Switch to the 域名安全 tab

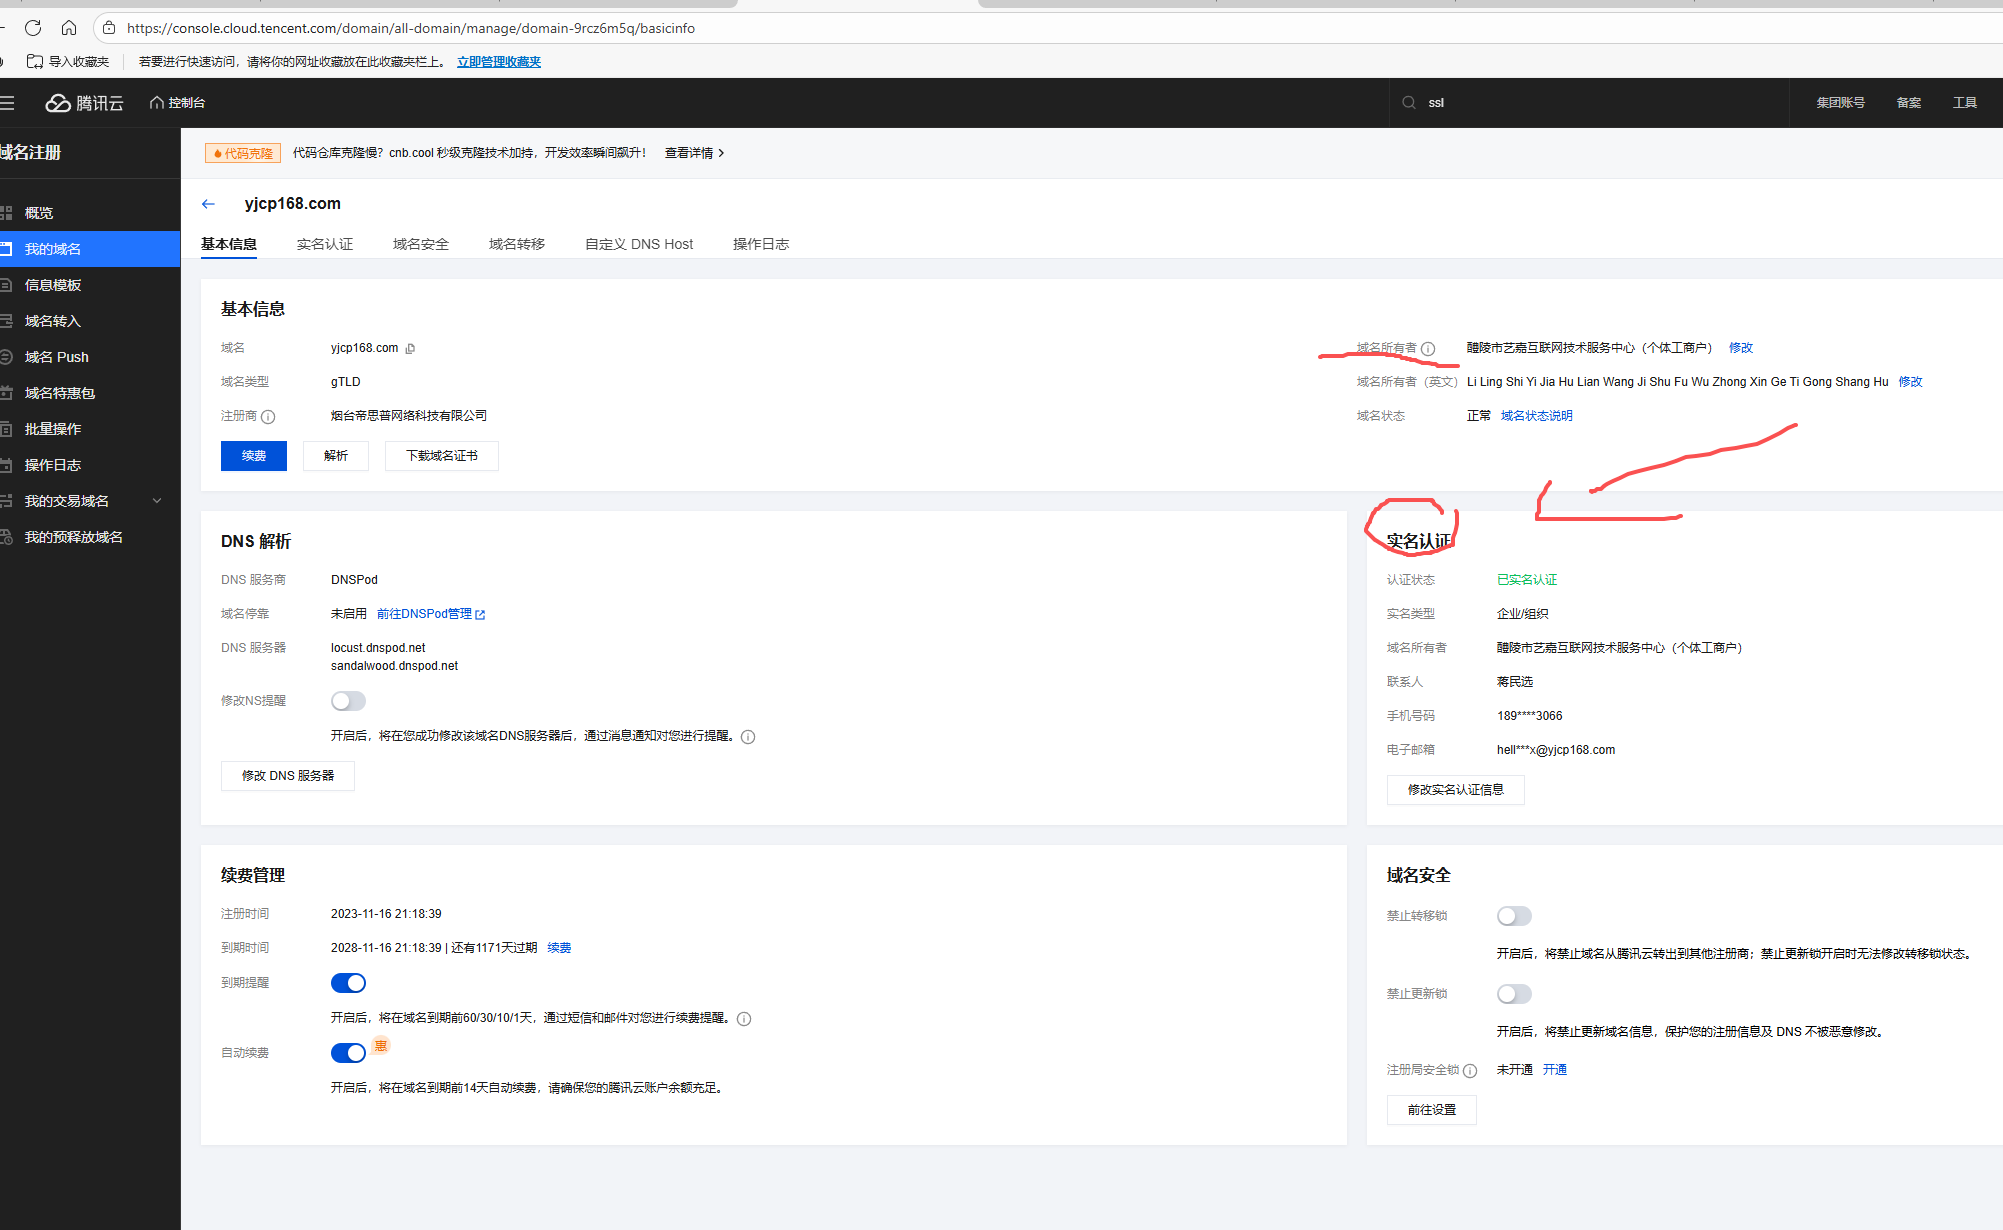coord(420,244)
